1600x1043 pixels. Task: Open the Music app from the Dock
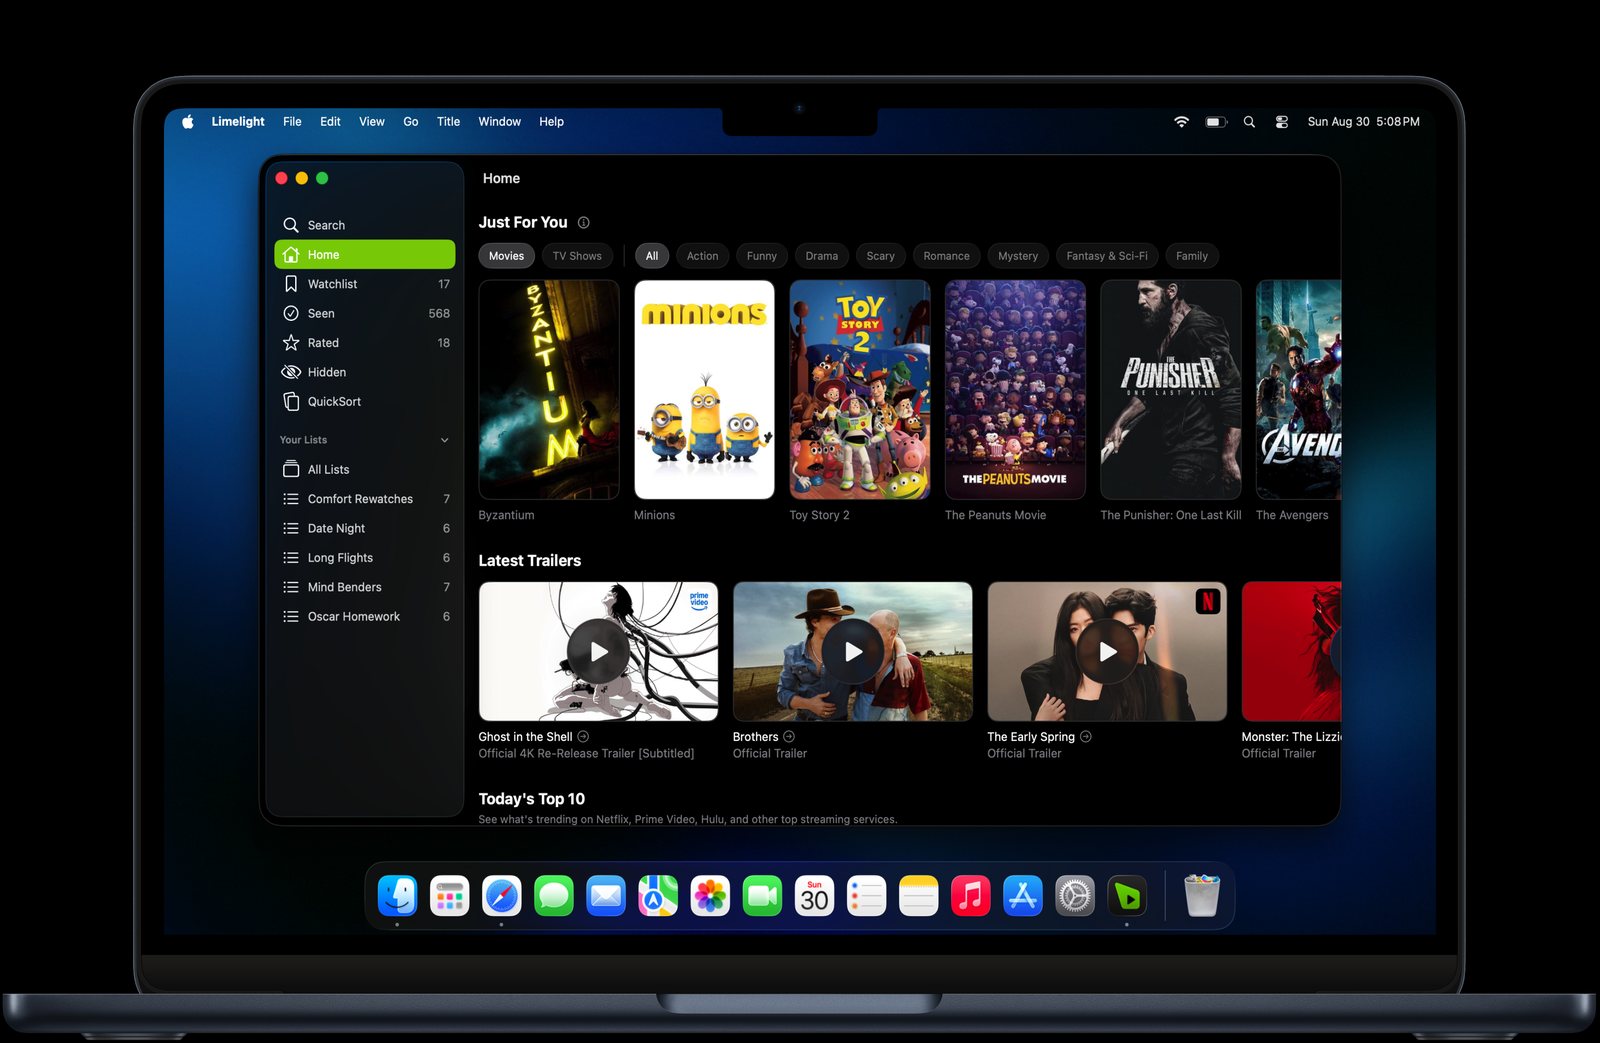tap(970, 896)
